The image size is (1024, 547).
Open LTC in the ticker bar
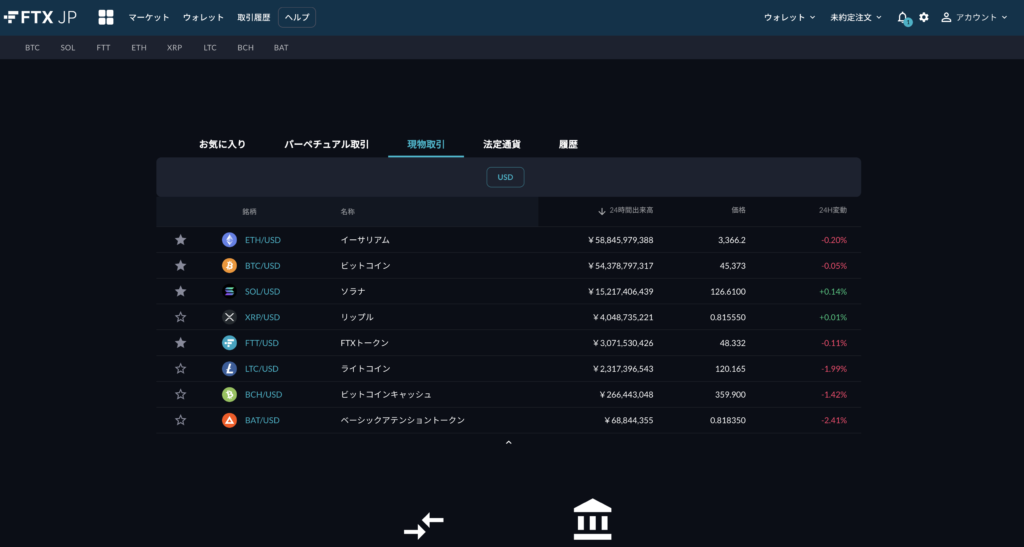click(210, 48)
